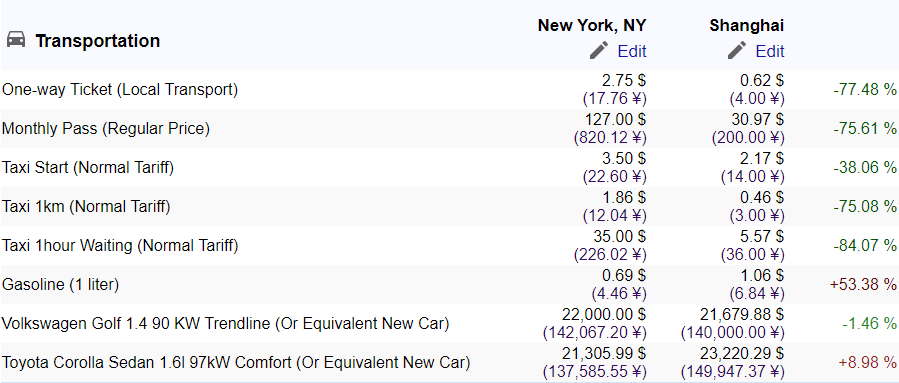The image size is (899, 383).
Task: Click the car icon beside Transportation
Action: tap(16, 40)
